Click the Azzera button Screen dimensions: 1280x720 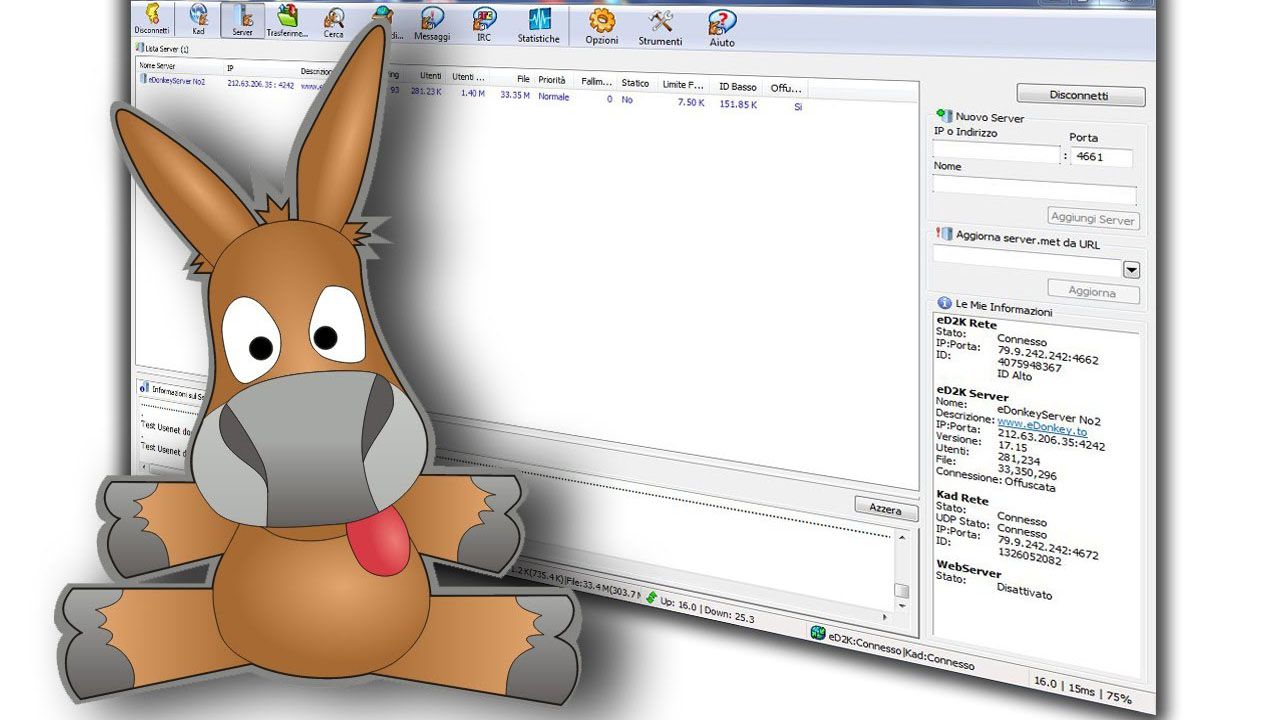pyautogui.click(x=885, y=509)
